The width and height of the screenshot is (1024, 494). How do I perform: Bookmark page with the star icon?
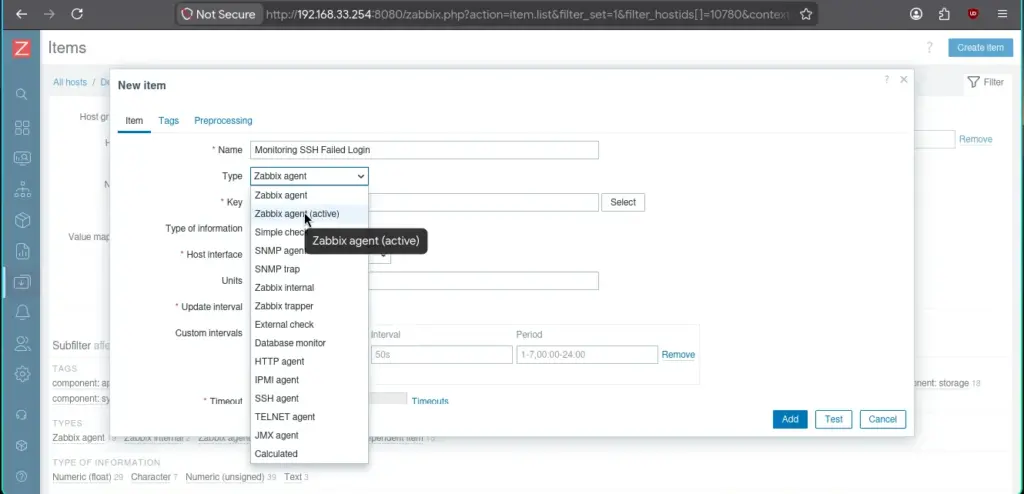tap(806, 14)
